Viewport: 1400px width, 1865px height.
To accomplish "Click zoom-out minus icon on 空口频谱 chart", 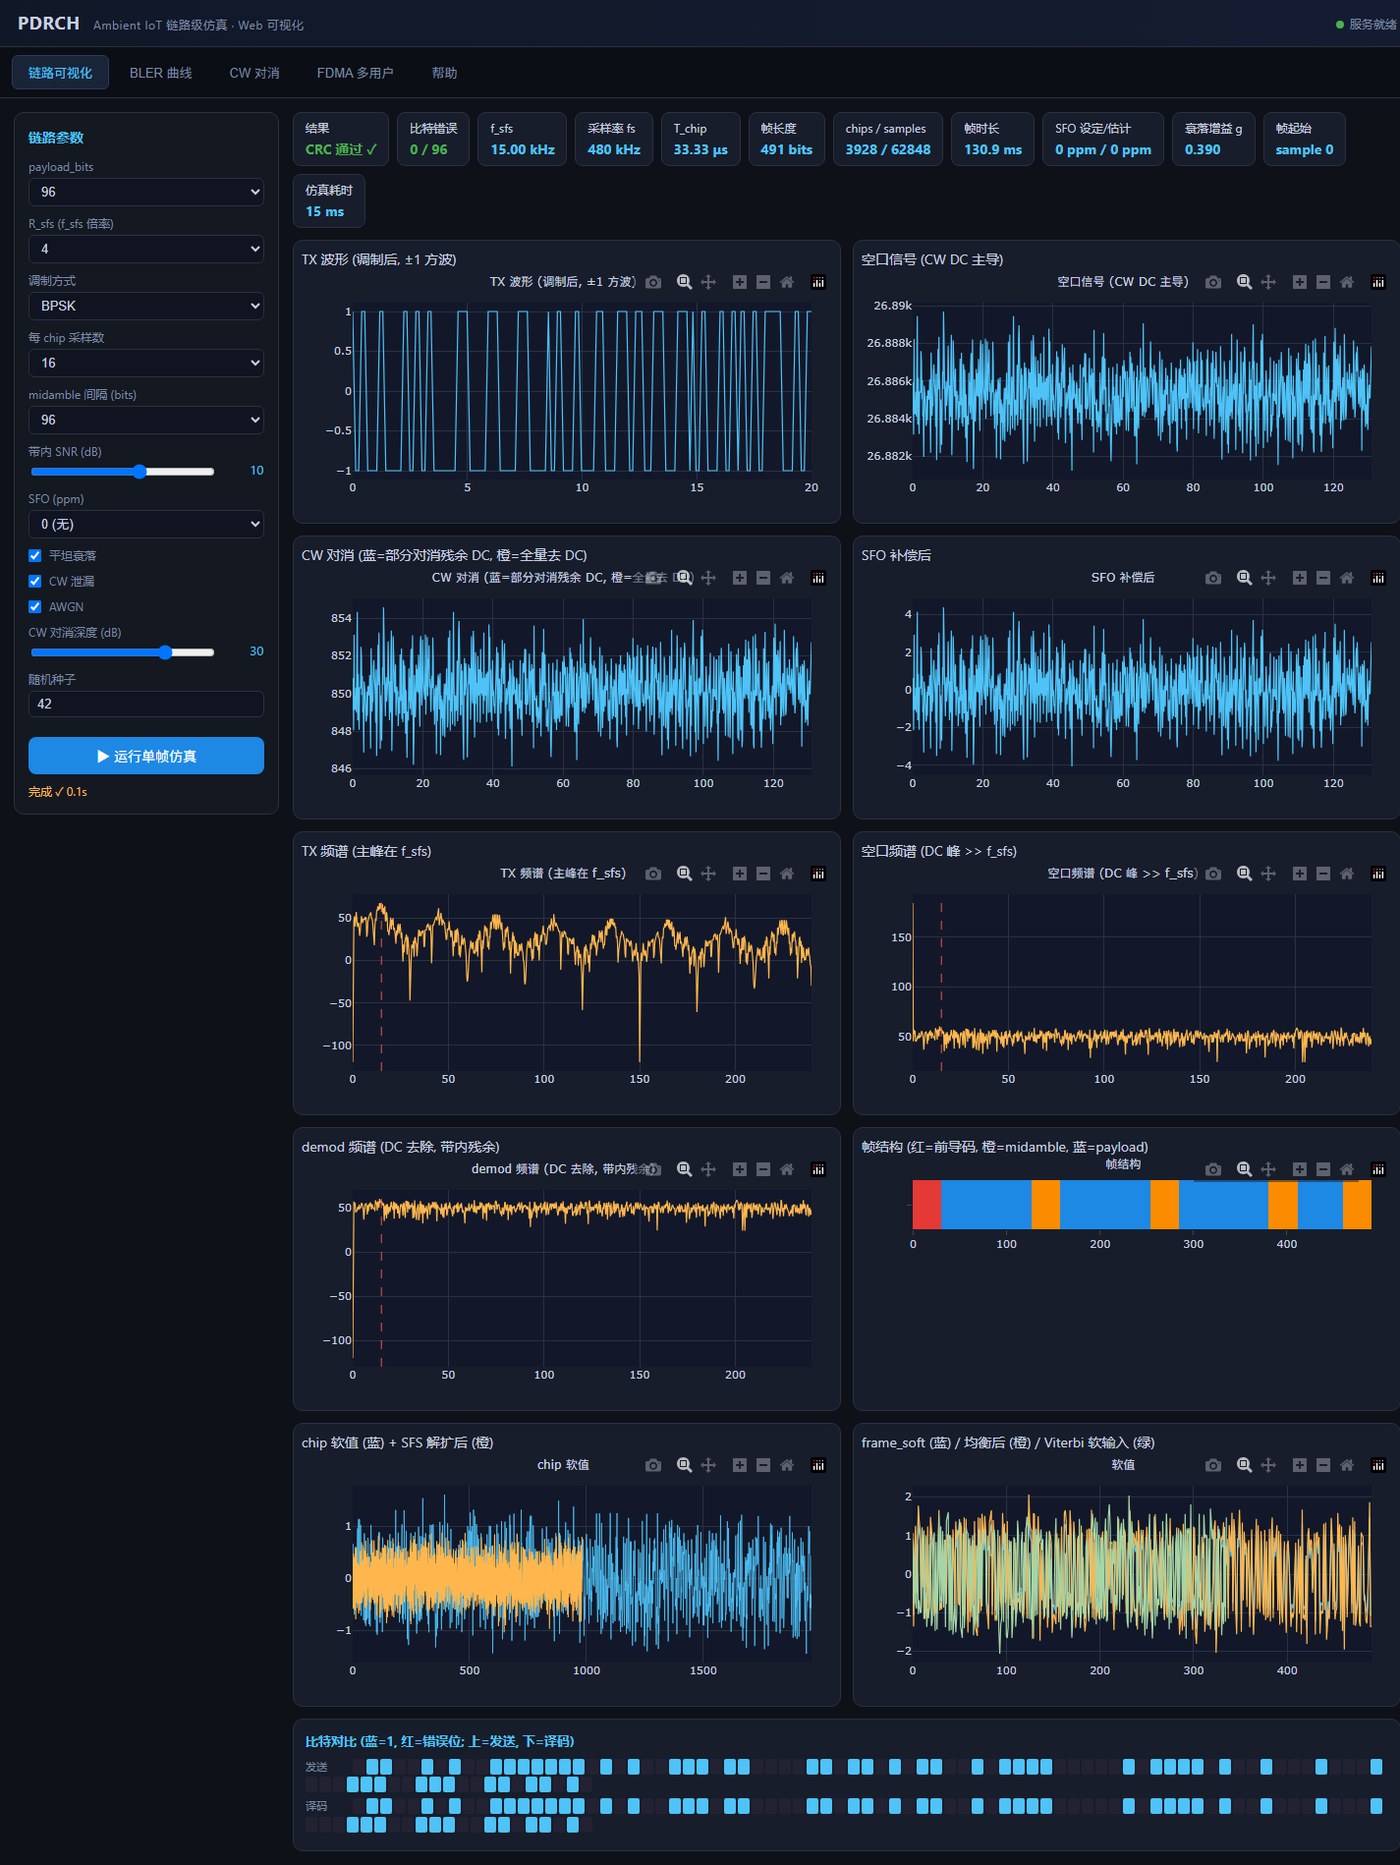I will pyautogui.click(x=1323, y=874).
